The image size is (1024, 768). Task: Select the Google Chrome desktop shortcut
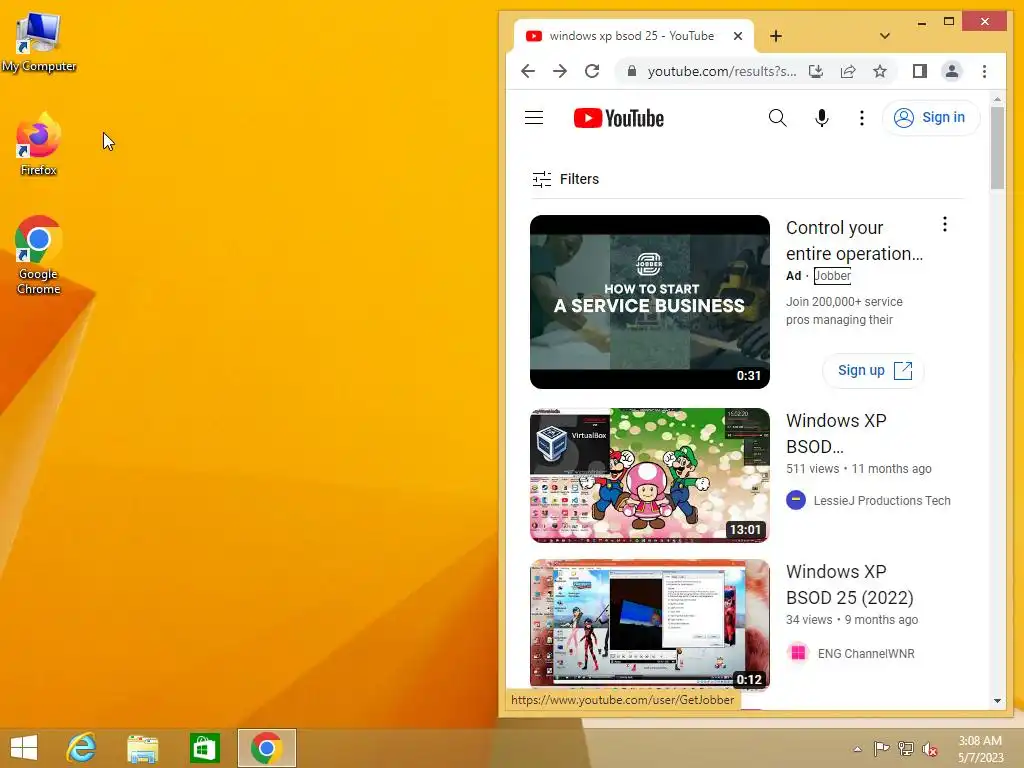tap(39, 255)
